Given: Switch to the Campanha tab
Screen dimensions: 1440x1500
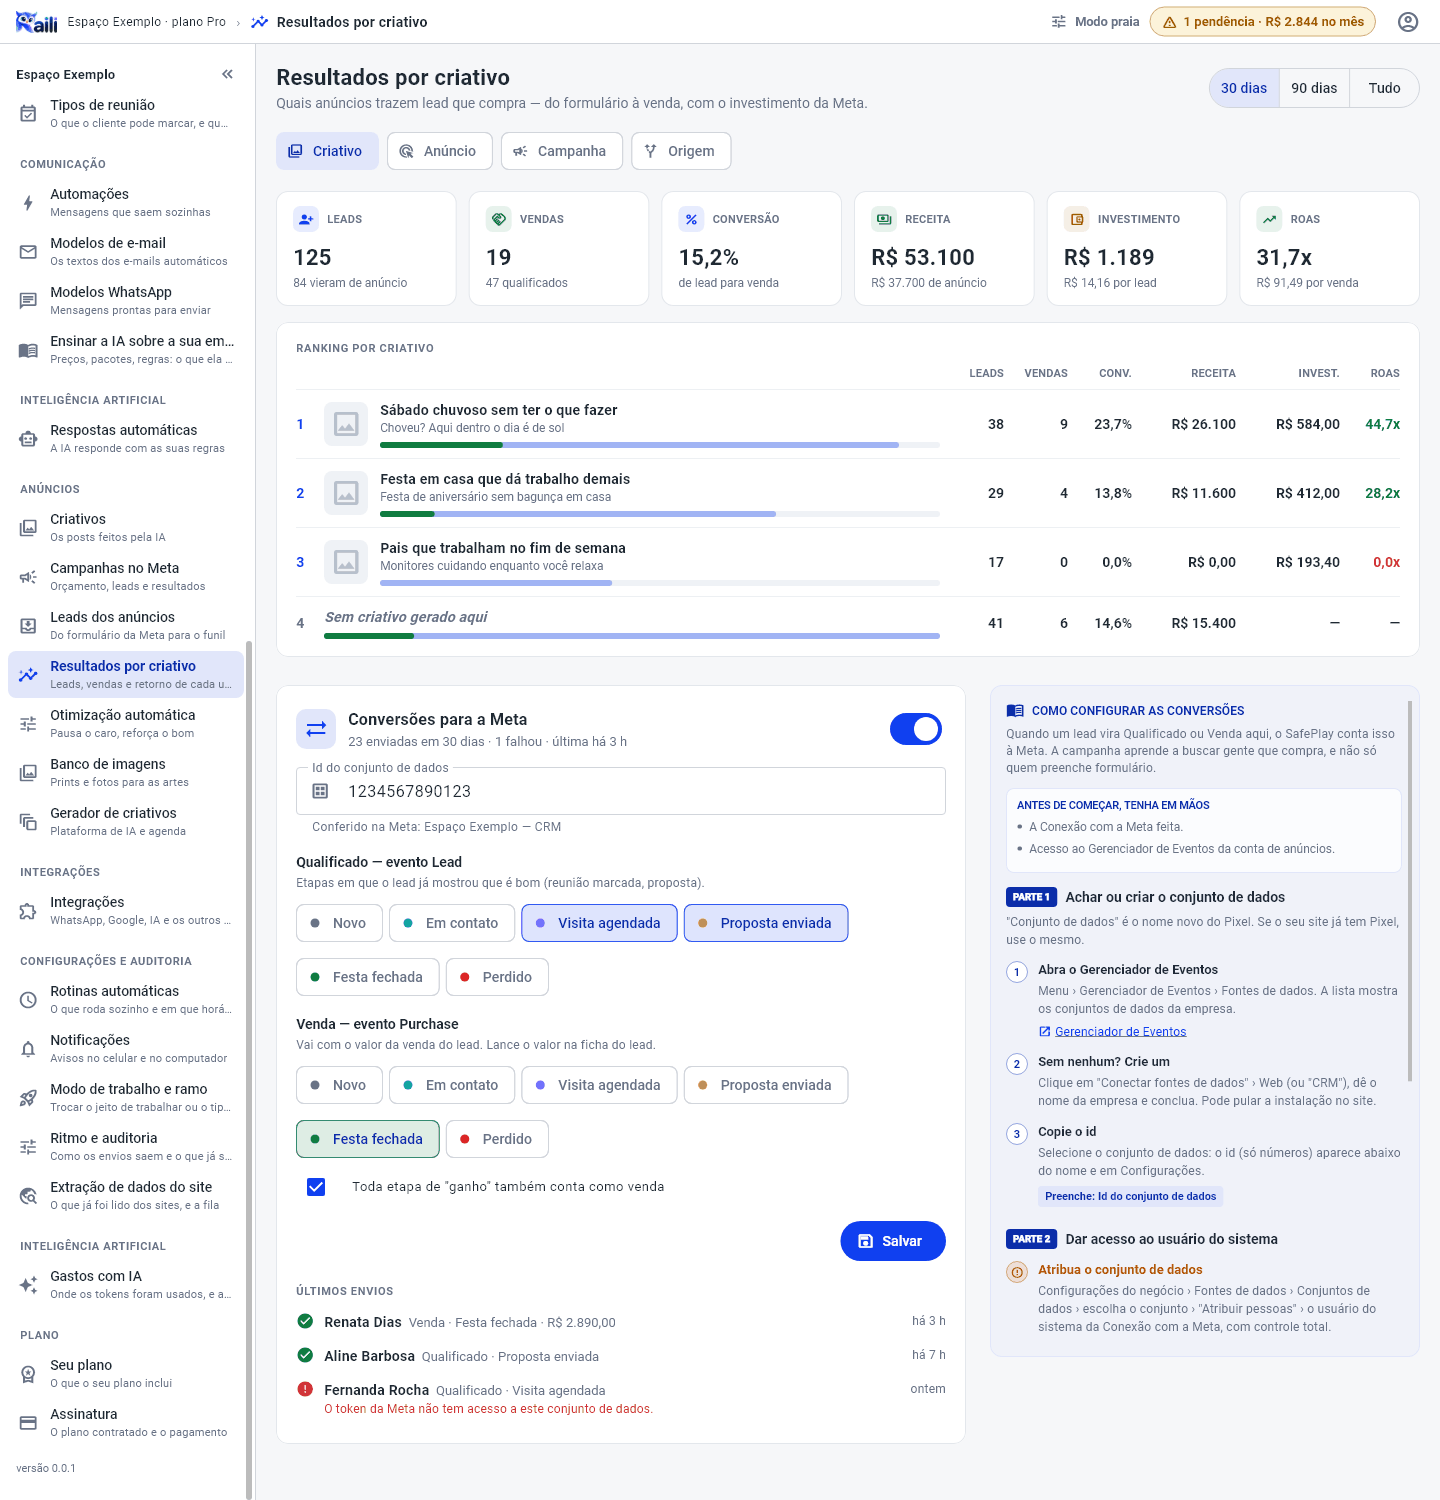Looking at the screenshot, I should 561,151.
